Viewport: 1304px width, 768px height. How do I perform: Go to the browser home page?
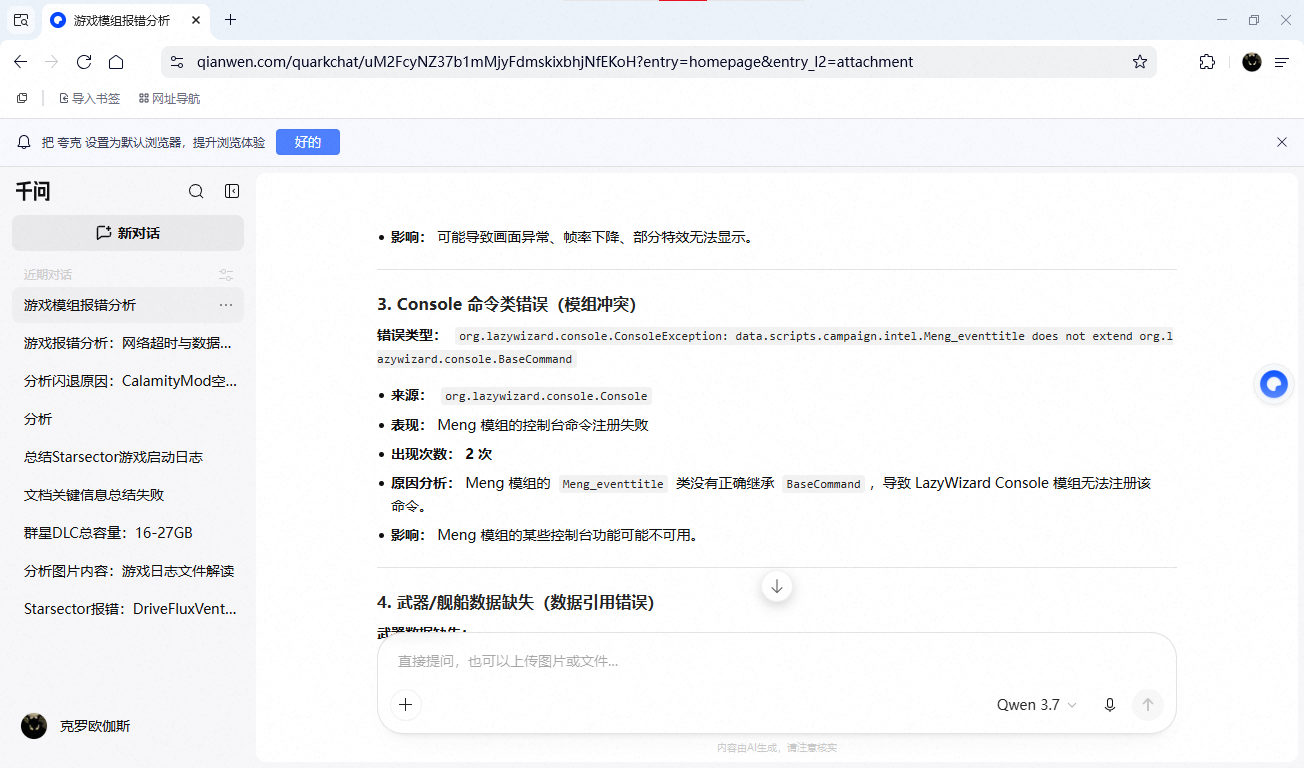tap(116, 62)
